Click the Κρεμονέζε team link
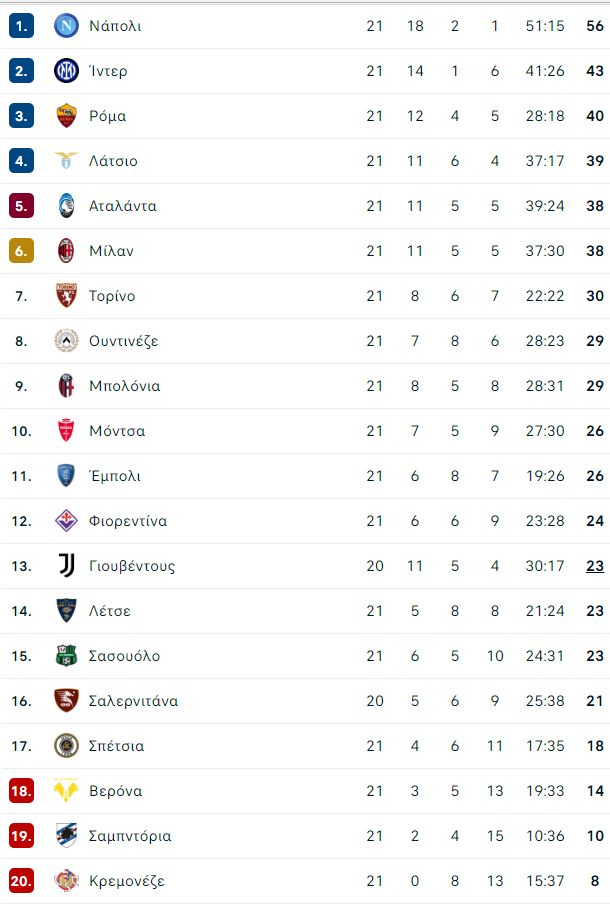 coord(127,881)
